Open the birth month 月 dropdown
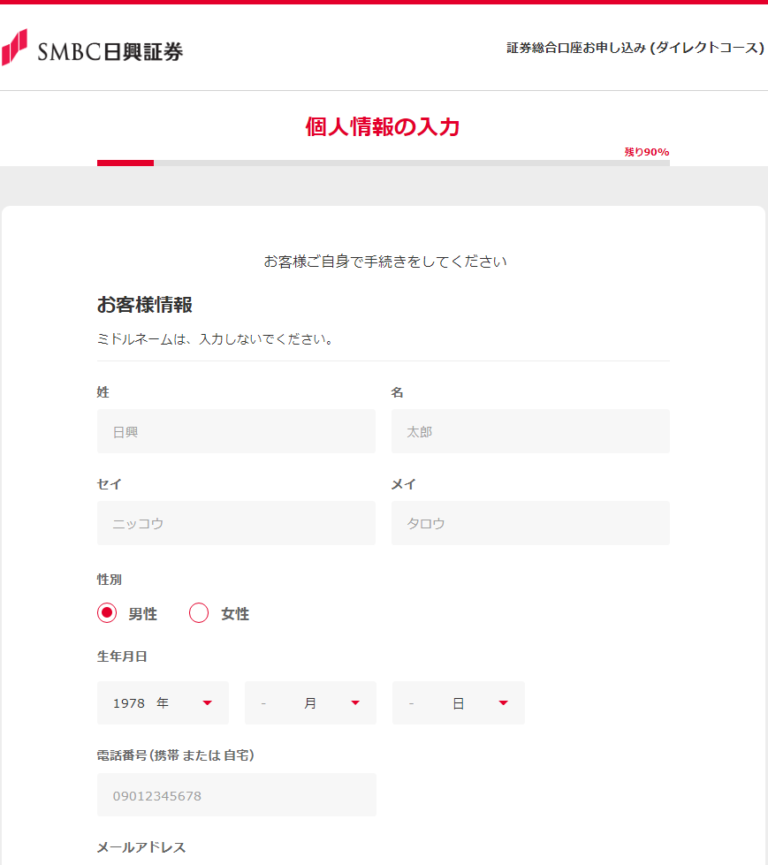The height and width of the screenshot is (865, 768). 310,703
